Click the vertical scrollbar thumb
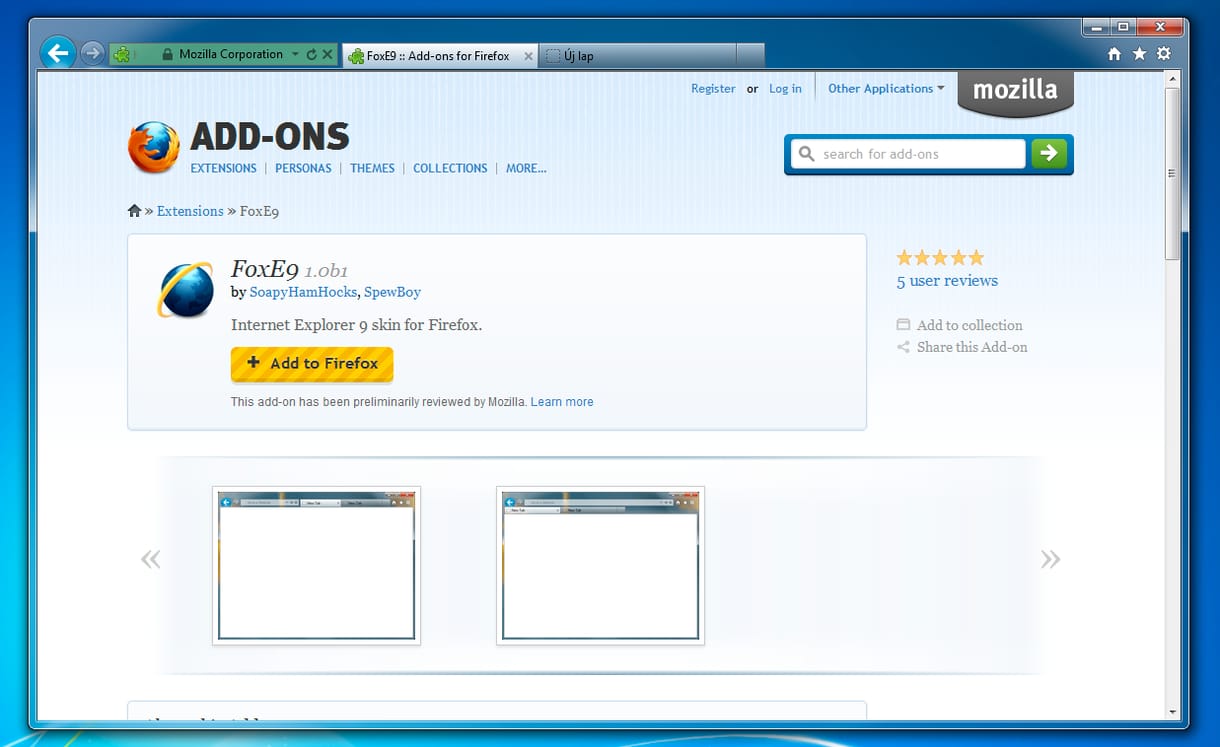The width and height of the screenshot is (1220, 747). pyautogui.click(x=1173, y=173)
